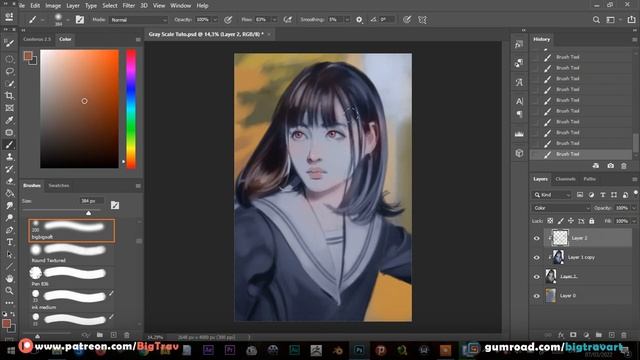Select the Pen tool
The height and width of the screenshot is (360, 640).
(9, 230)
